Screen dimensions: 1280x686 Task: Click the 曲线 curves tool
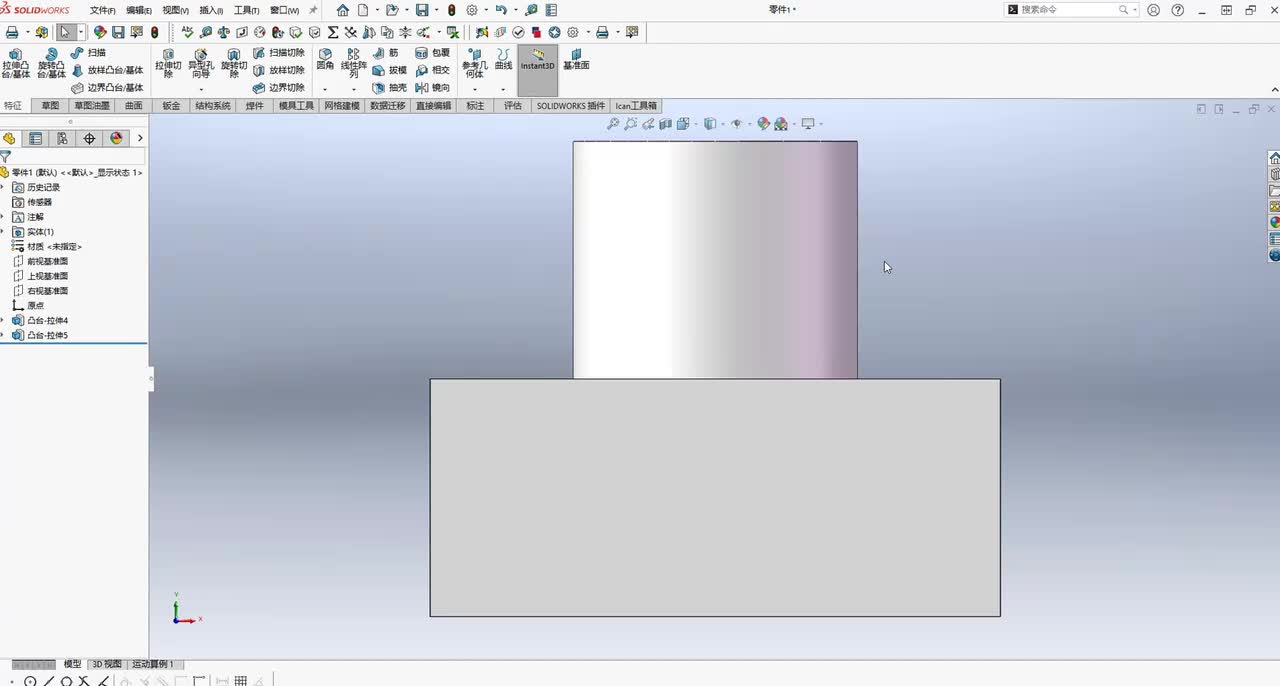[503, 59]
